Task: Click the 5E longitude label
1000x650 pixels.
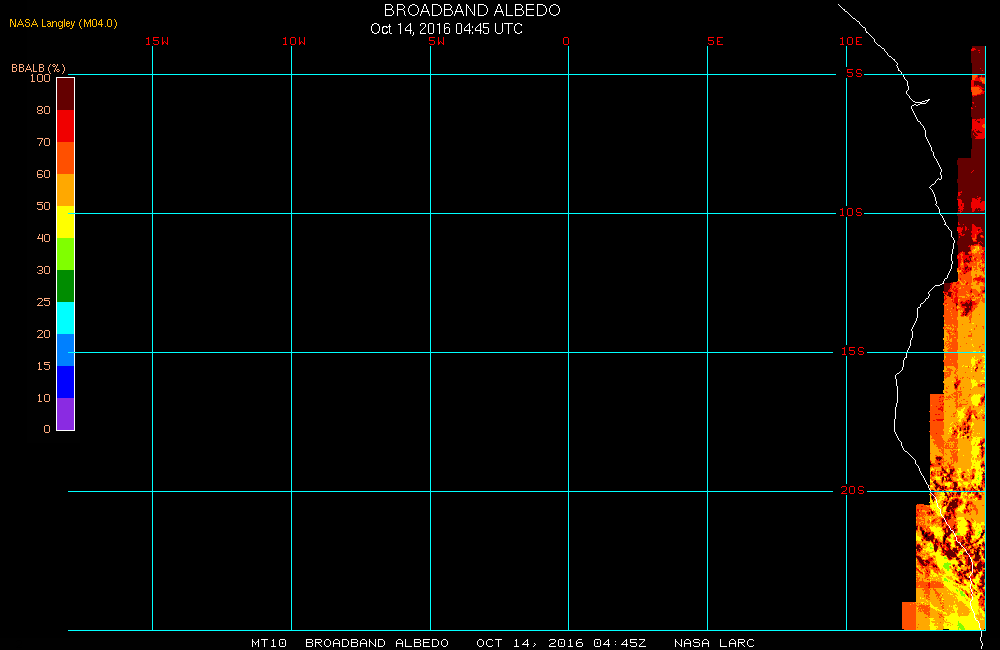Action: click(715, 41)
